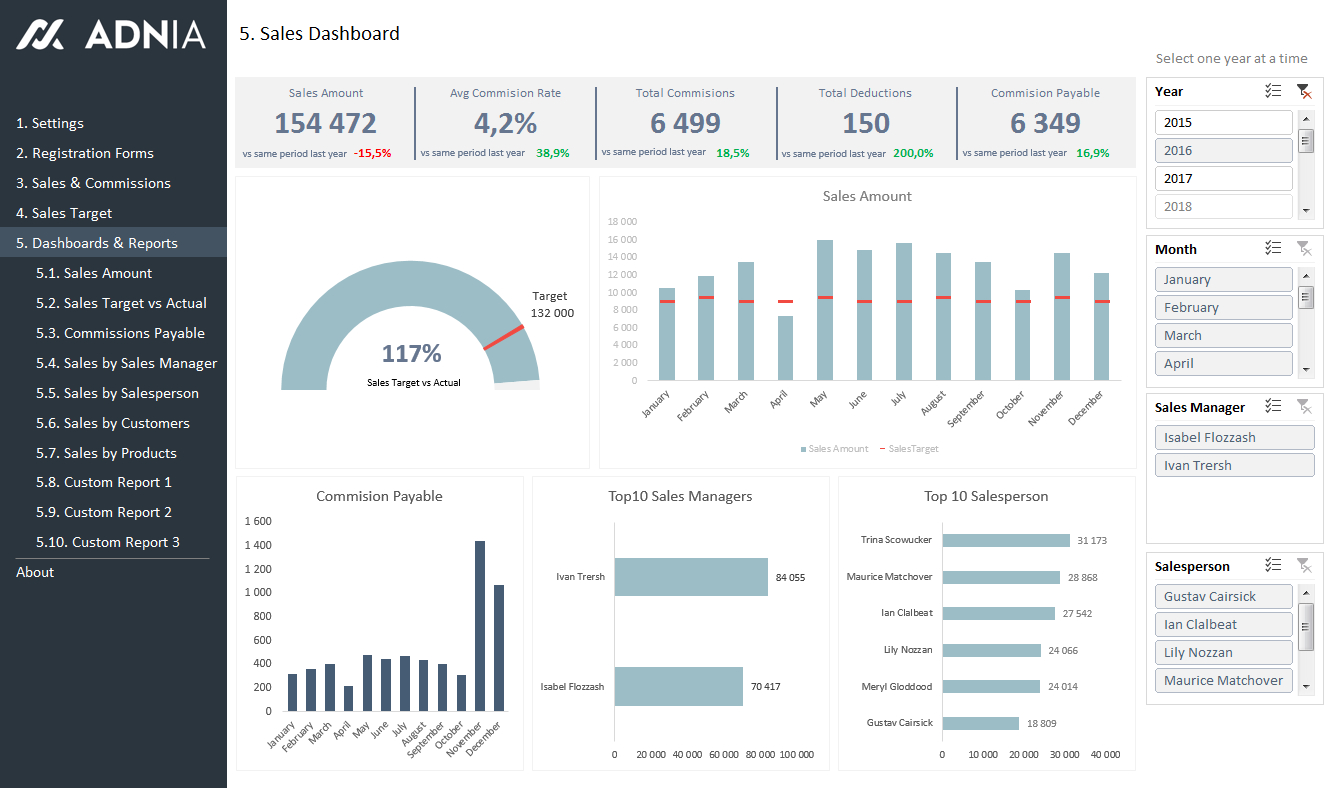Enable multi-select on the Salesperson slicer

1273,565
